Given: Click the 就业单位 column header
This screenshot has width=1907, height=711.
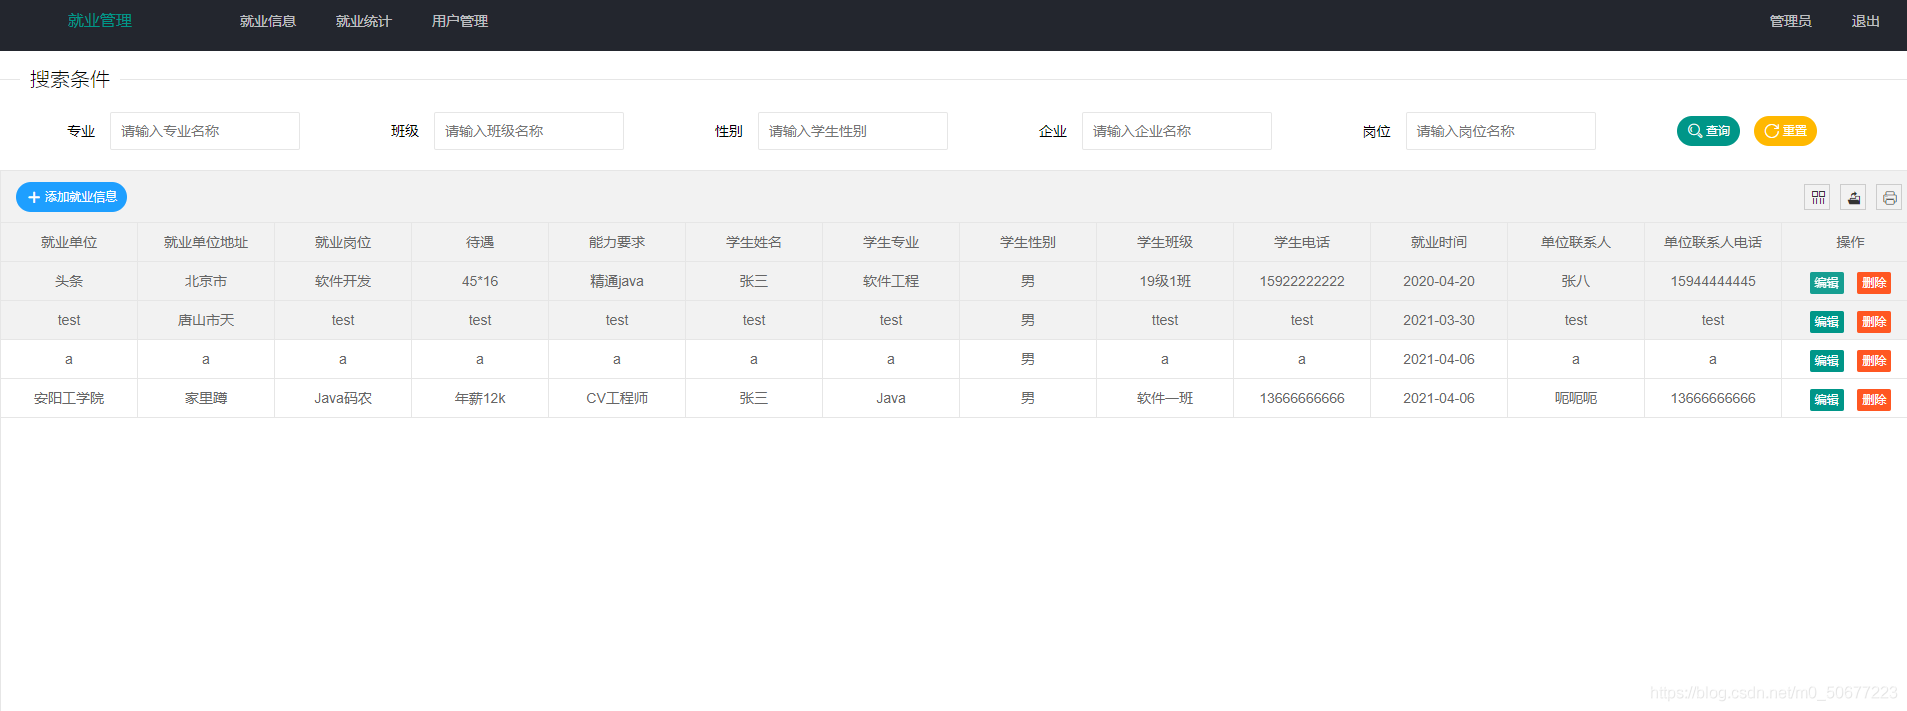Looking at the screenshot, I should click(x=69, y=242).
